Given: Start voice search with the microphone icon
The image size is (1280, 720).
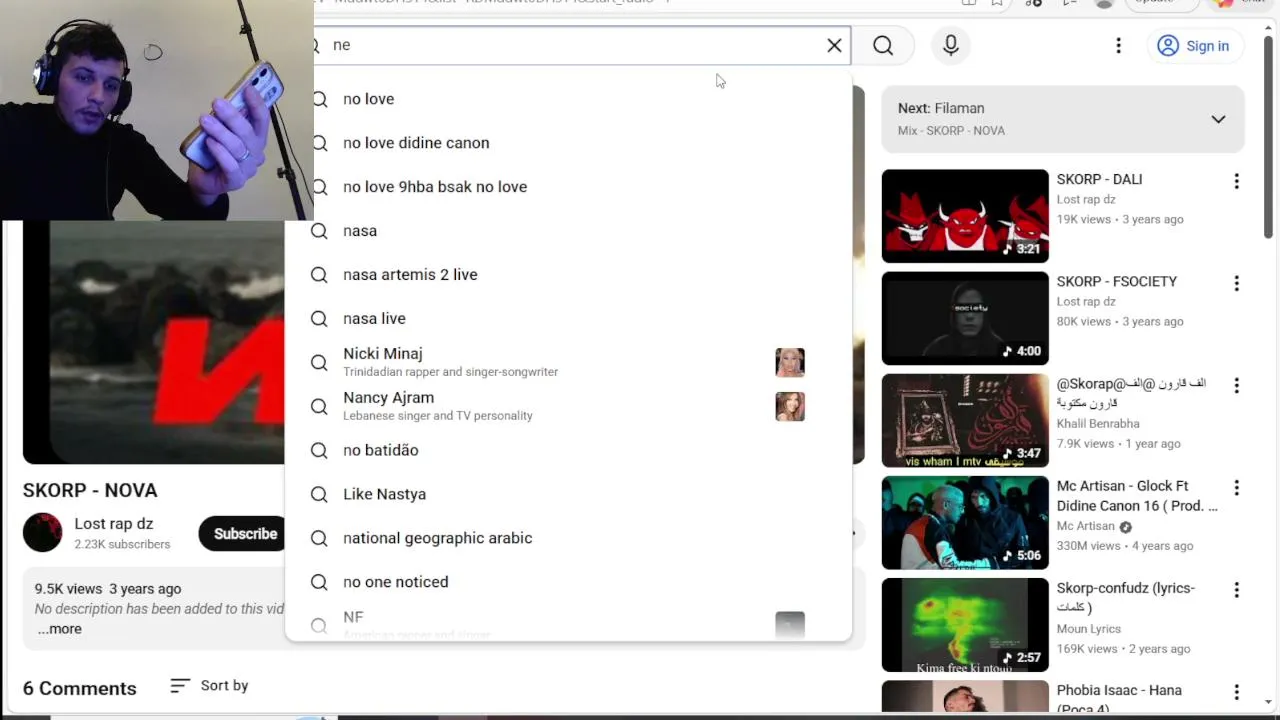Looking at the screenshot, I should tap(951, 45).
